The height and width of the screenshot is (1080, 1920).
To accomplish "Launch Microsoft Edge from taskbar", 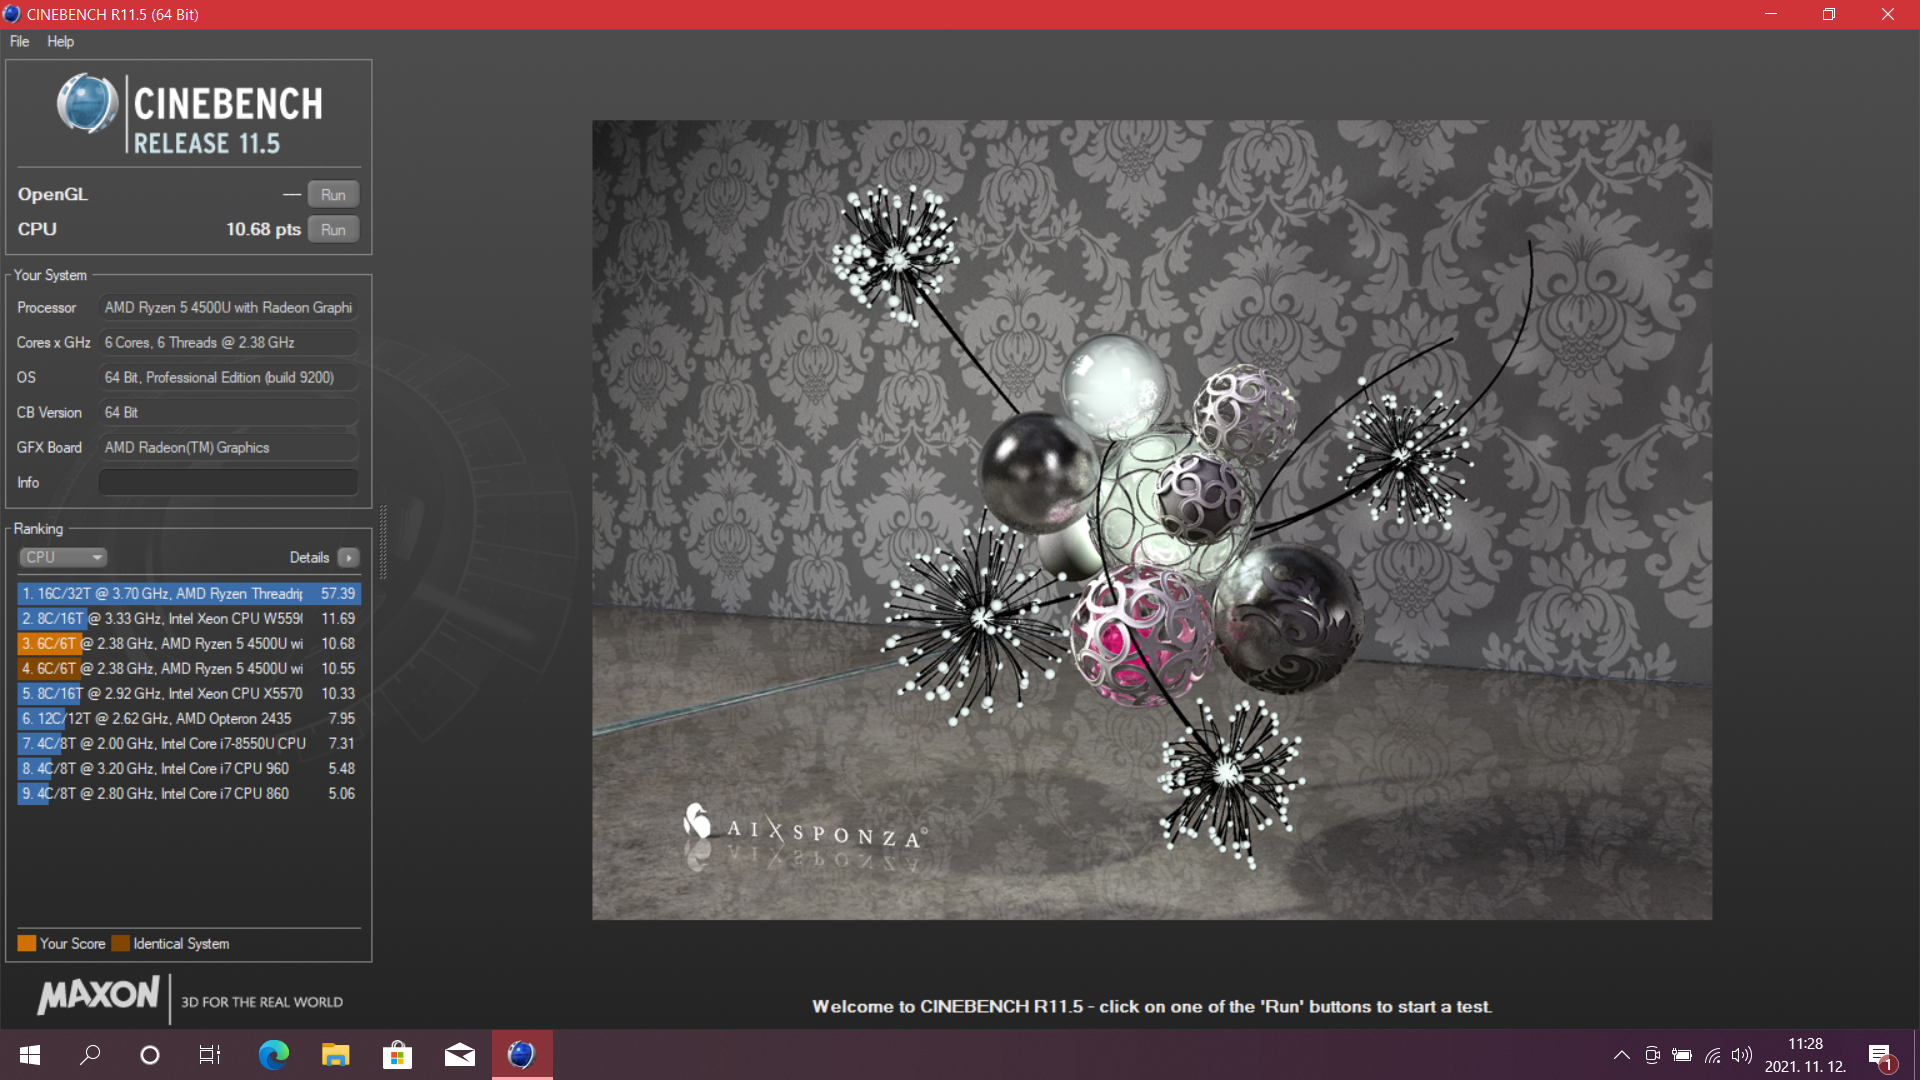I will pos(273,1055).
